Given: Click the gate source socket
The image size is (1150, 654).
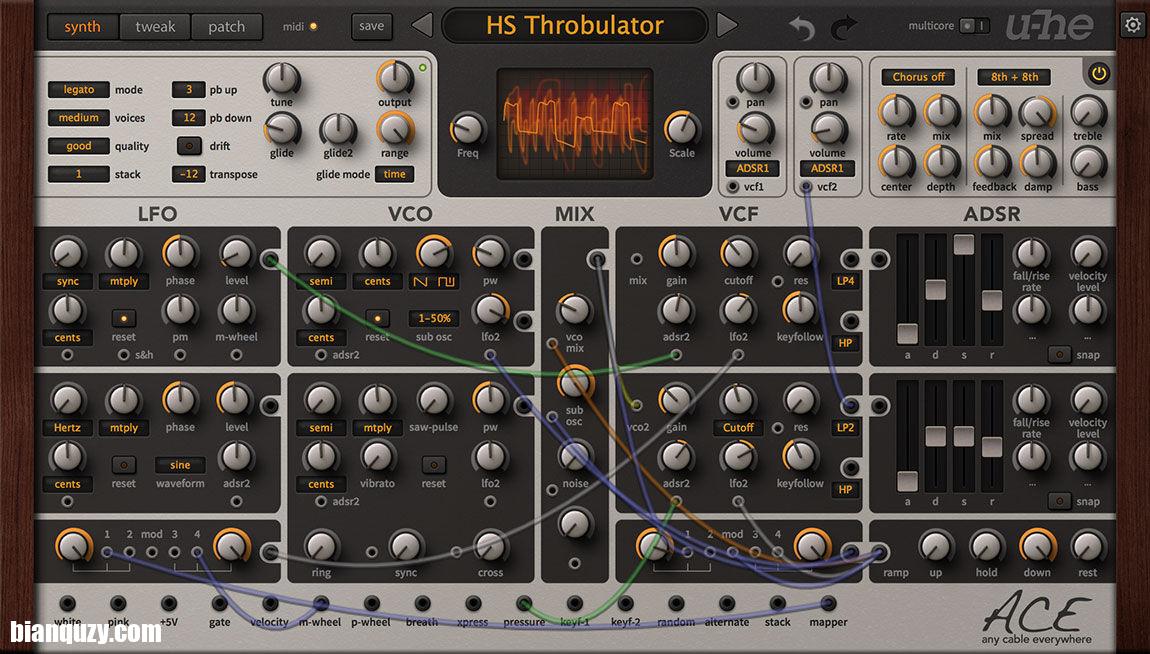Looking at the screenshot, I should point(219,603).
